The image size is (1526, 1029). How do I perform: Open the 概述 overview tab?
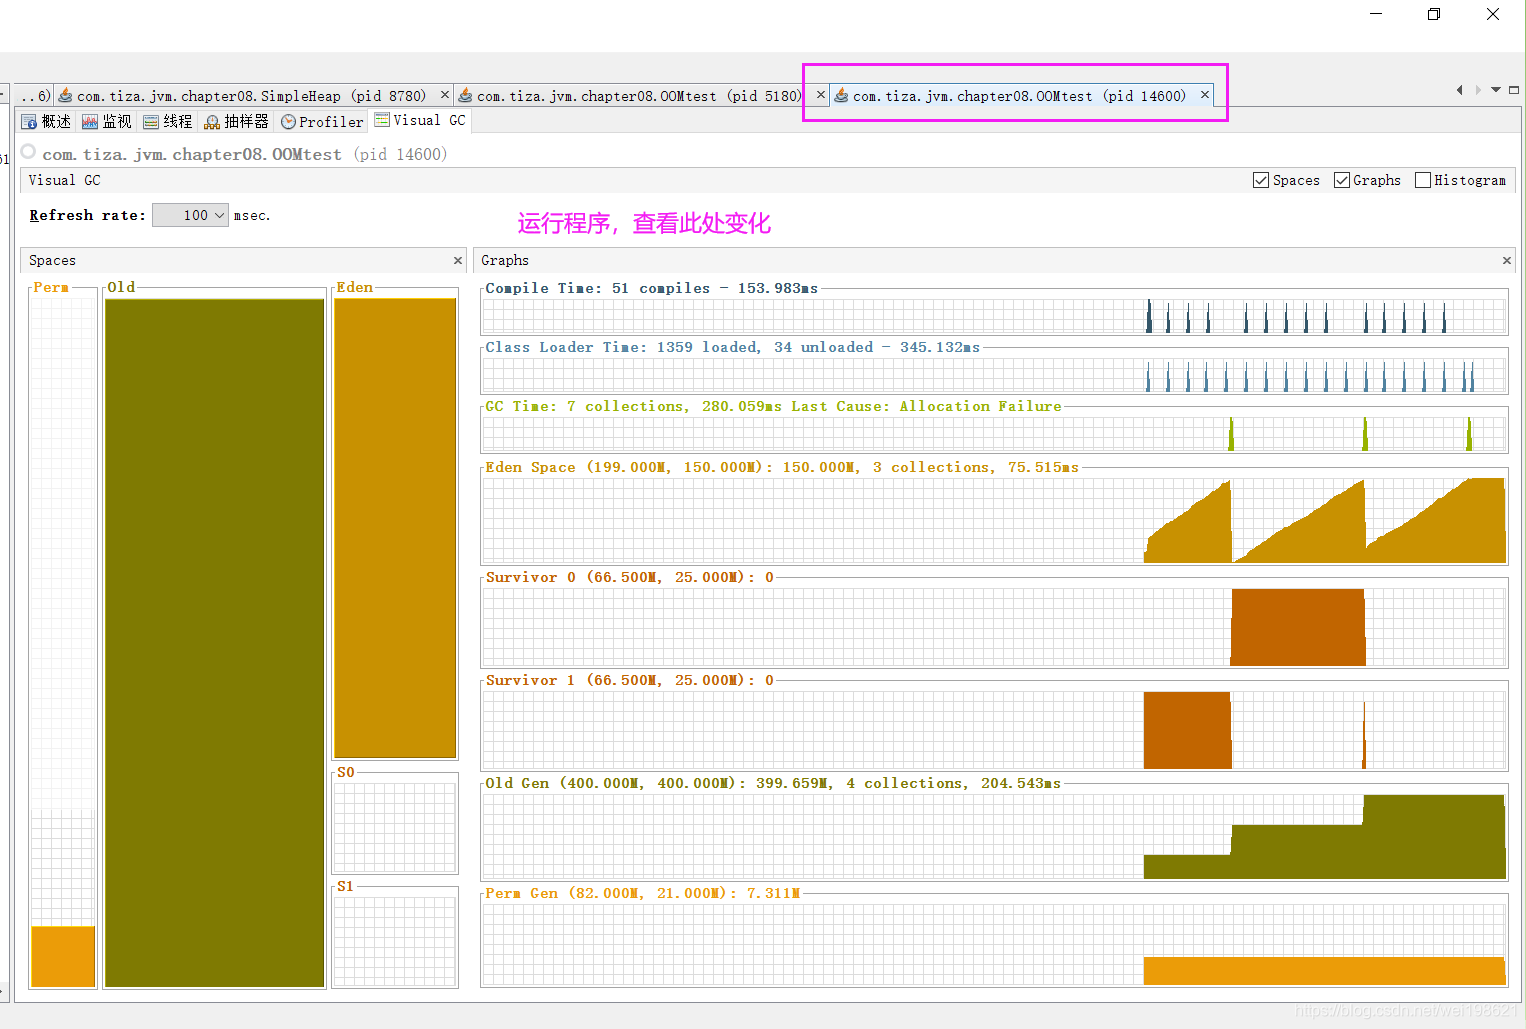(x=47, y=122)
